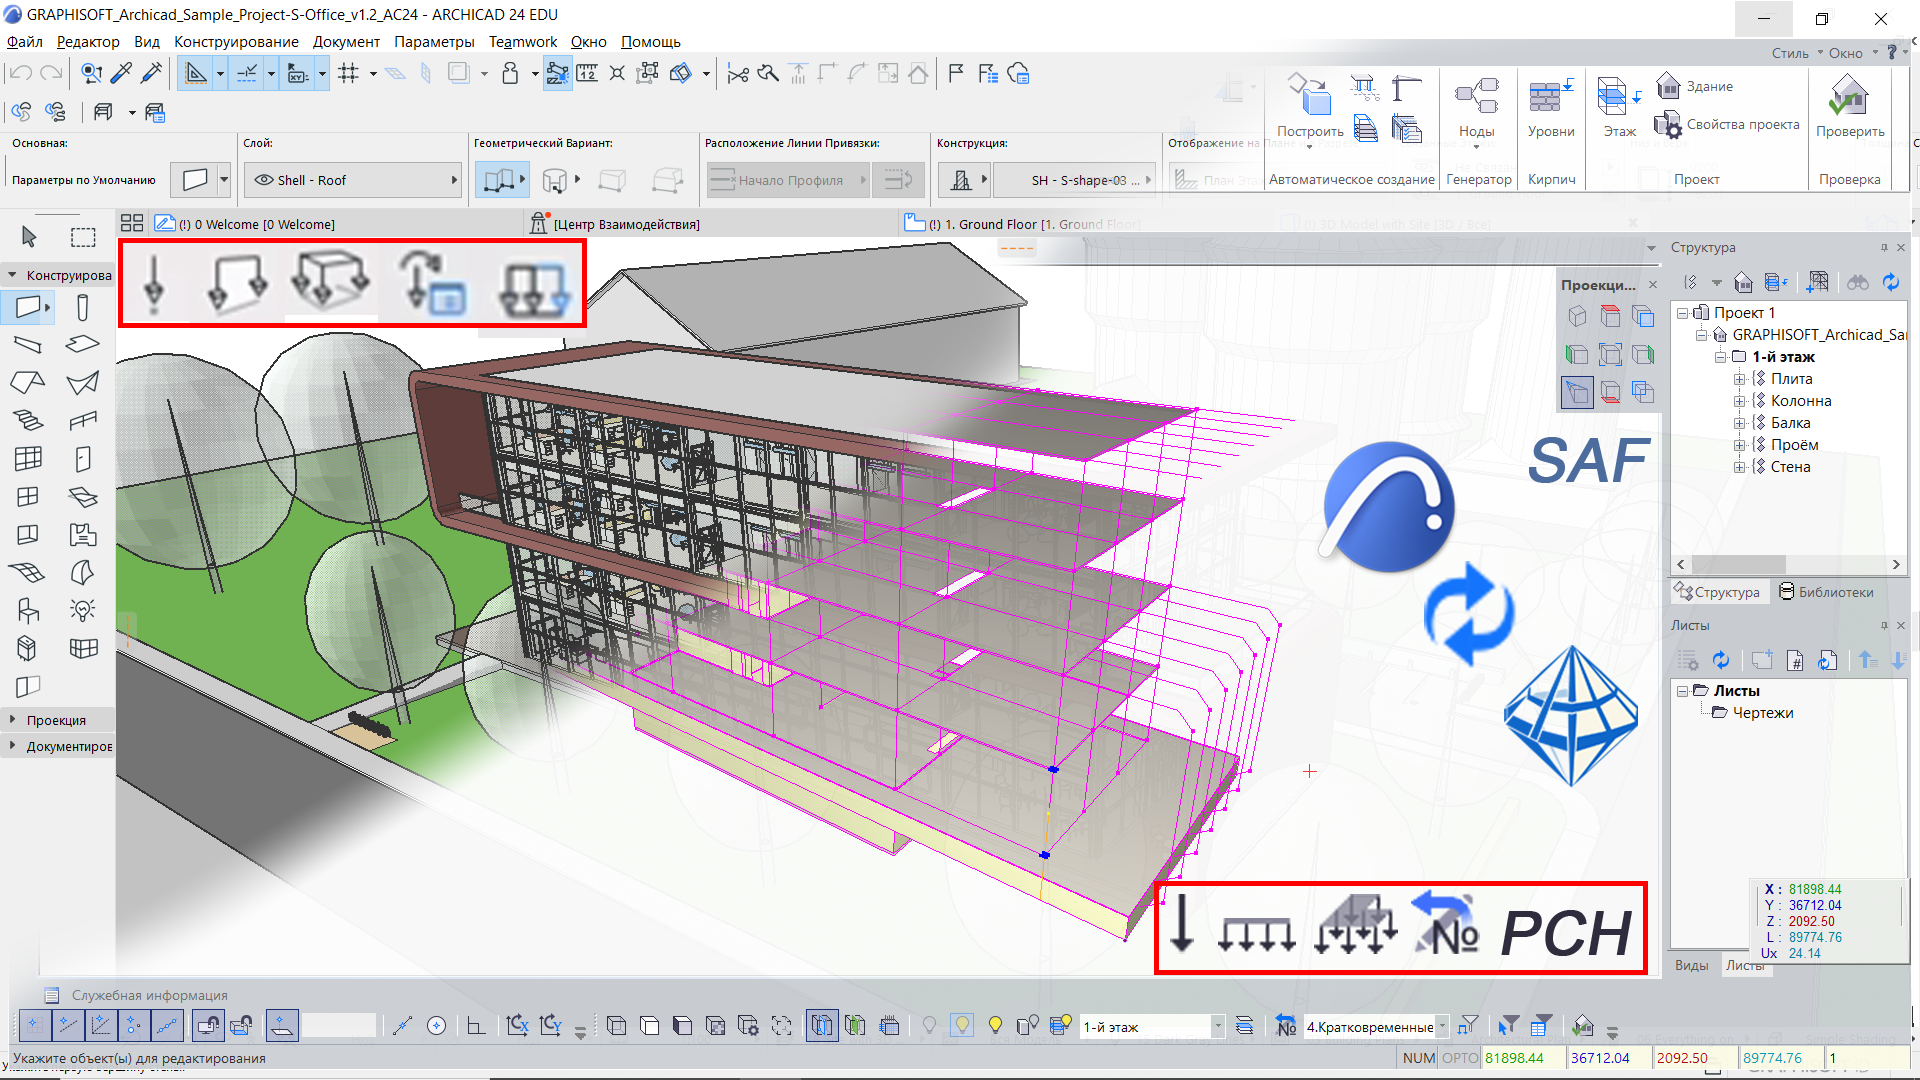This screenshot has height=1080, width=1920.
Task: Click the Проверить checkmark icon
Action: tap(1849, 97)
